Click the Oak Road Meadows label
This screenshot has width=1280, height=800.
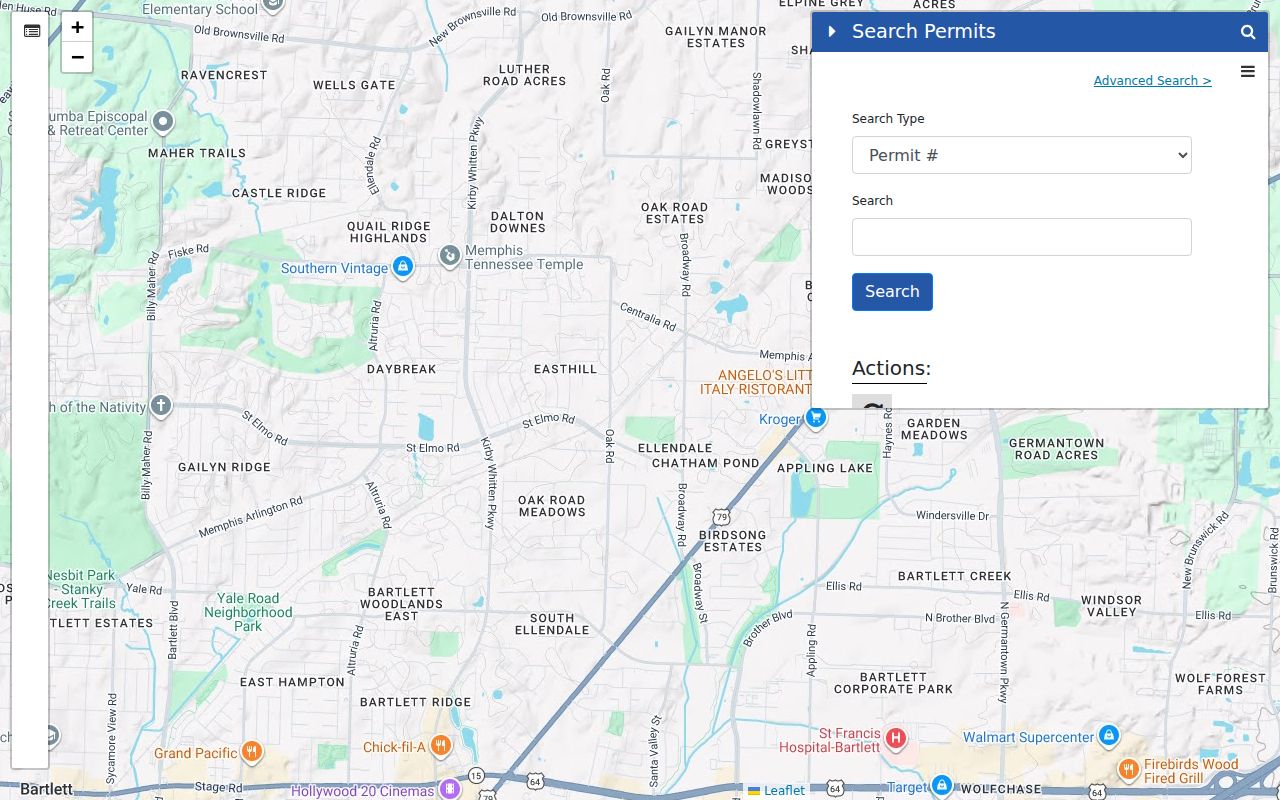(x=552, y=506)
